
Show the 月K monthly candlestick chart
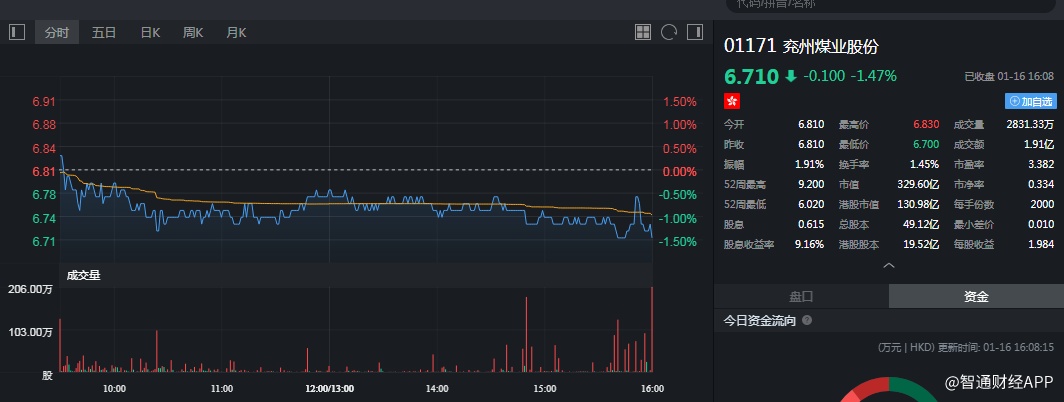(x=236, y=32)
